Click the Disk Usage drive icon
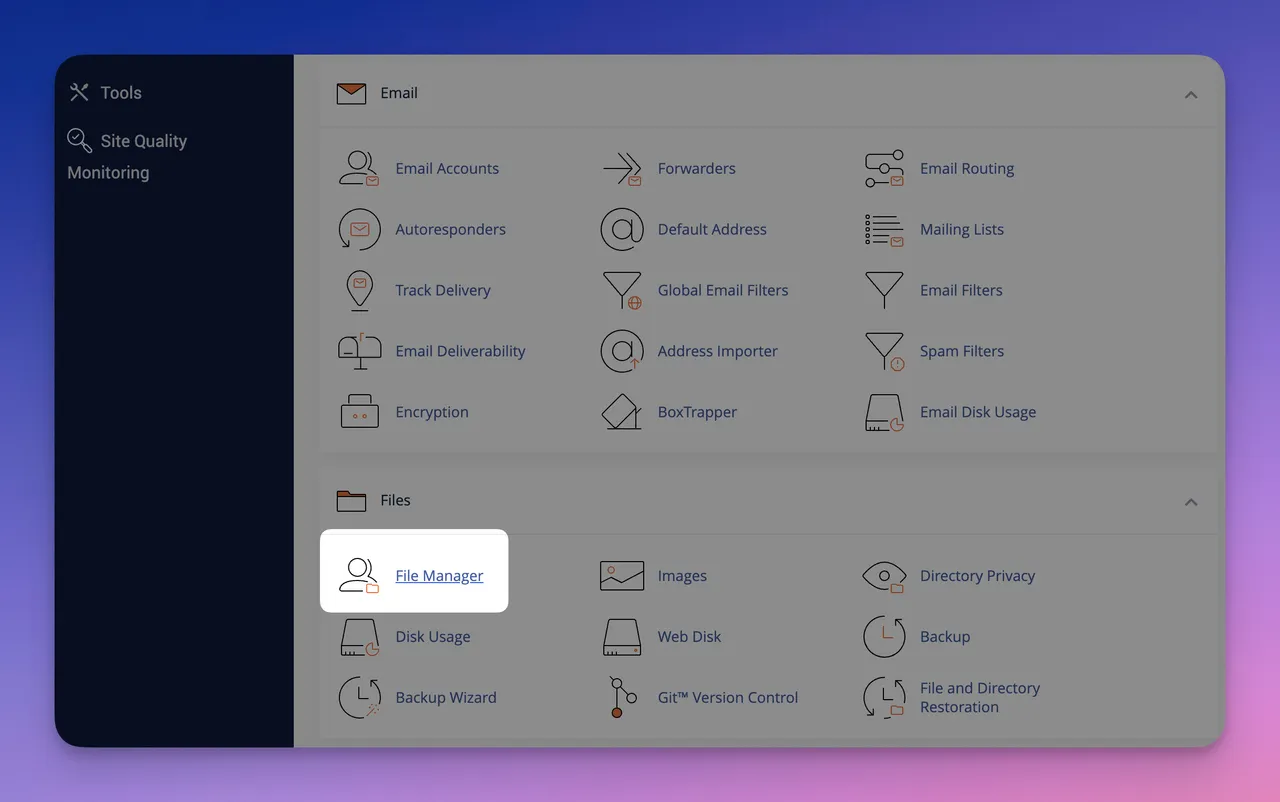This screenshot has height=802, width=1280. click(x=360, y=637)
